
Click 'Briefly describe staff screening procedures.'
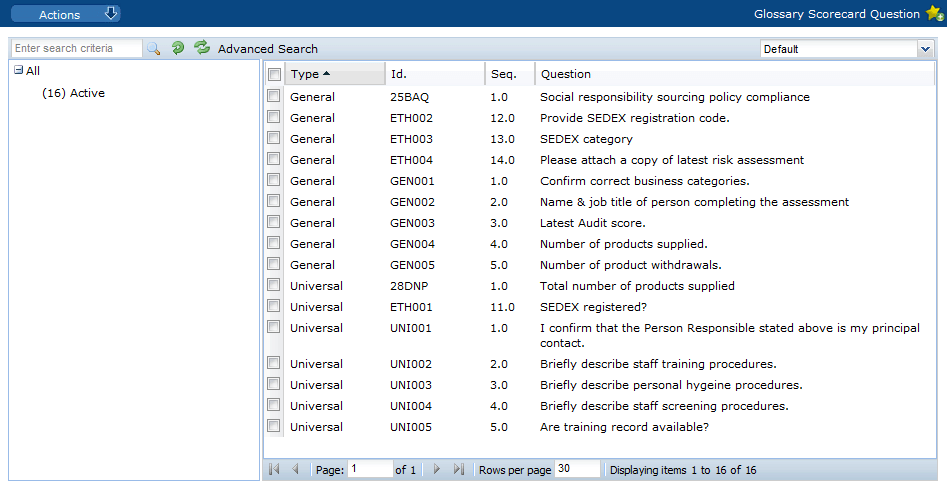(664, 406)
